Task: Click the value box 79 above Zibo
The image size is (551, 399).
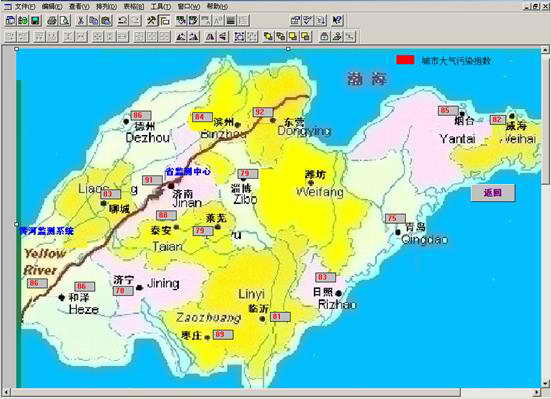Action: (x=248, y=174)
